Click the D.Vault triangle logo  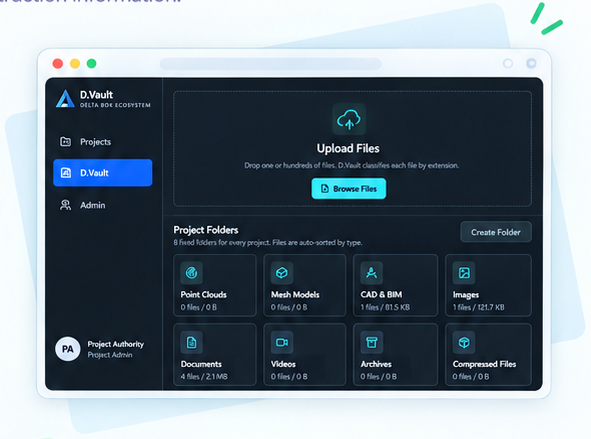pos(65,99)
